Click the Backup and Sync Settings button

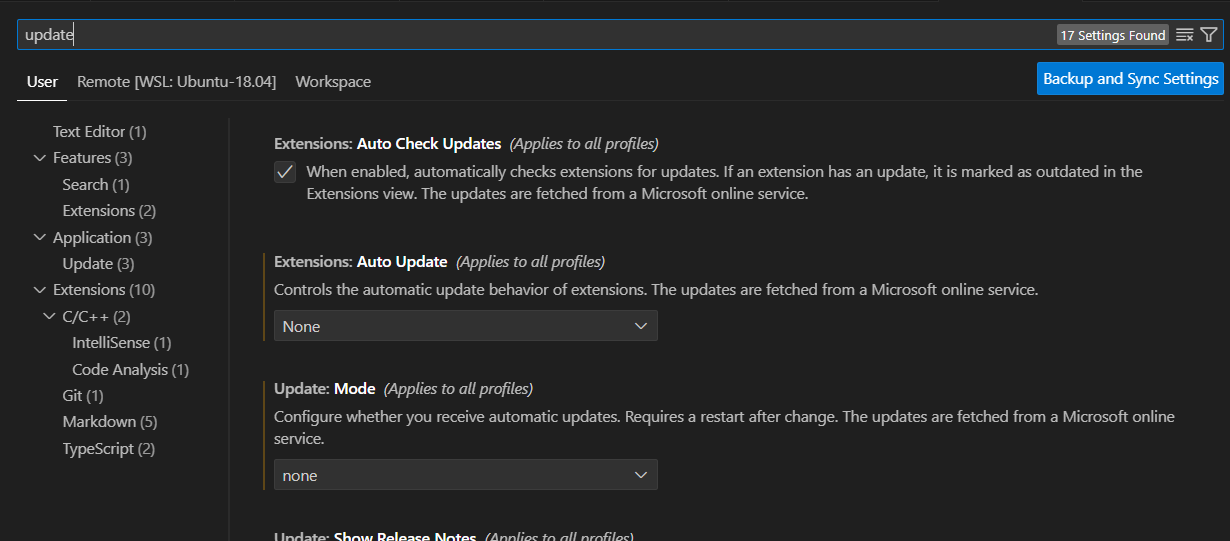point(1131,79)
